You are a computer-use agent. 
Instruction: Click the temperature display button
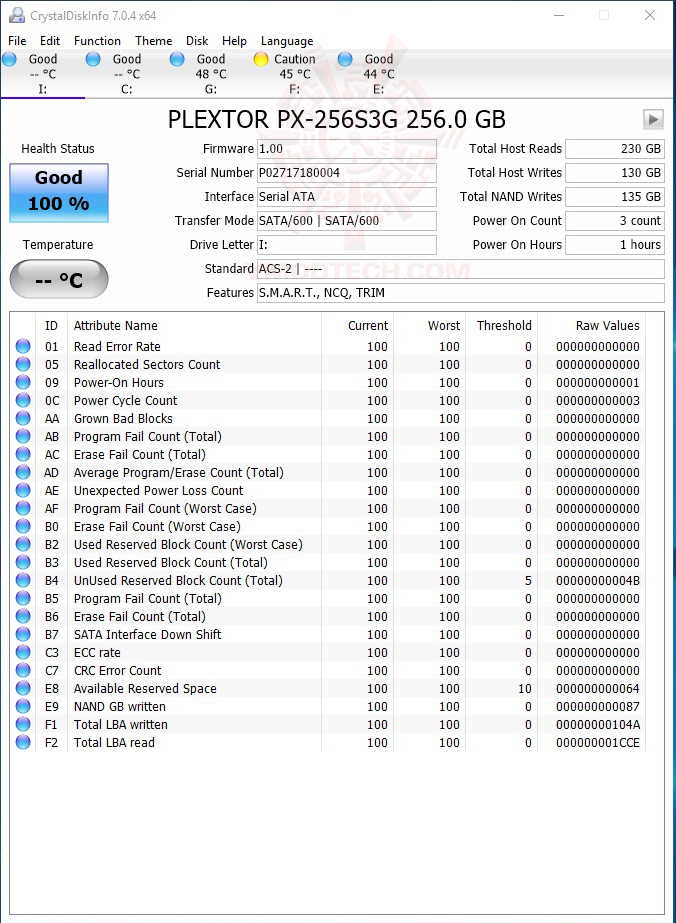[x=59, y=278]
